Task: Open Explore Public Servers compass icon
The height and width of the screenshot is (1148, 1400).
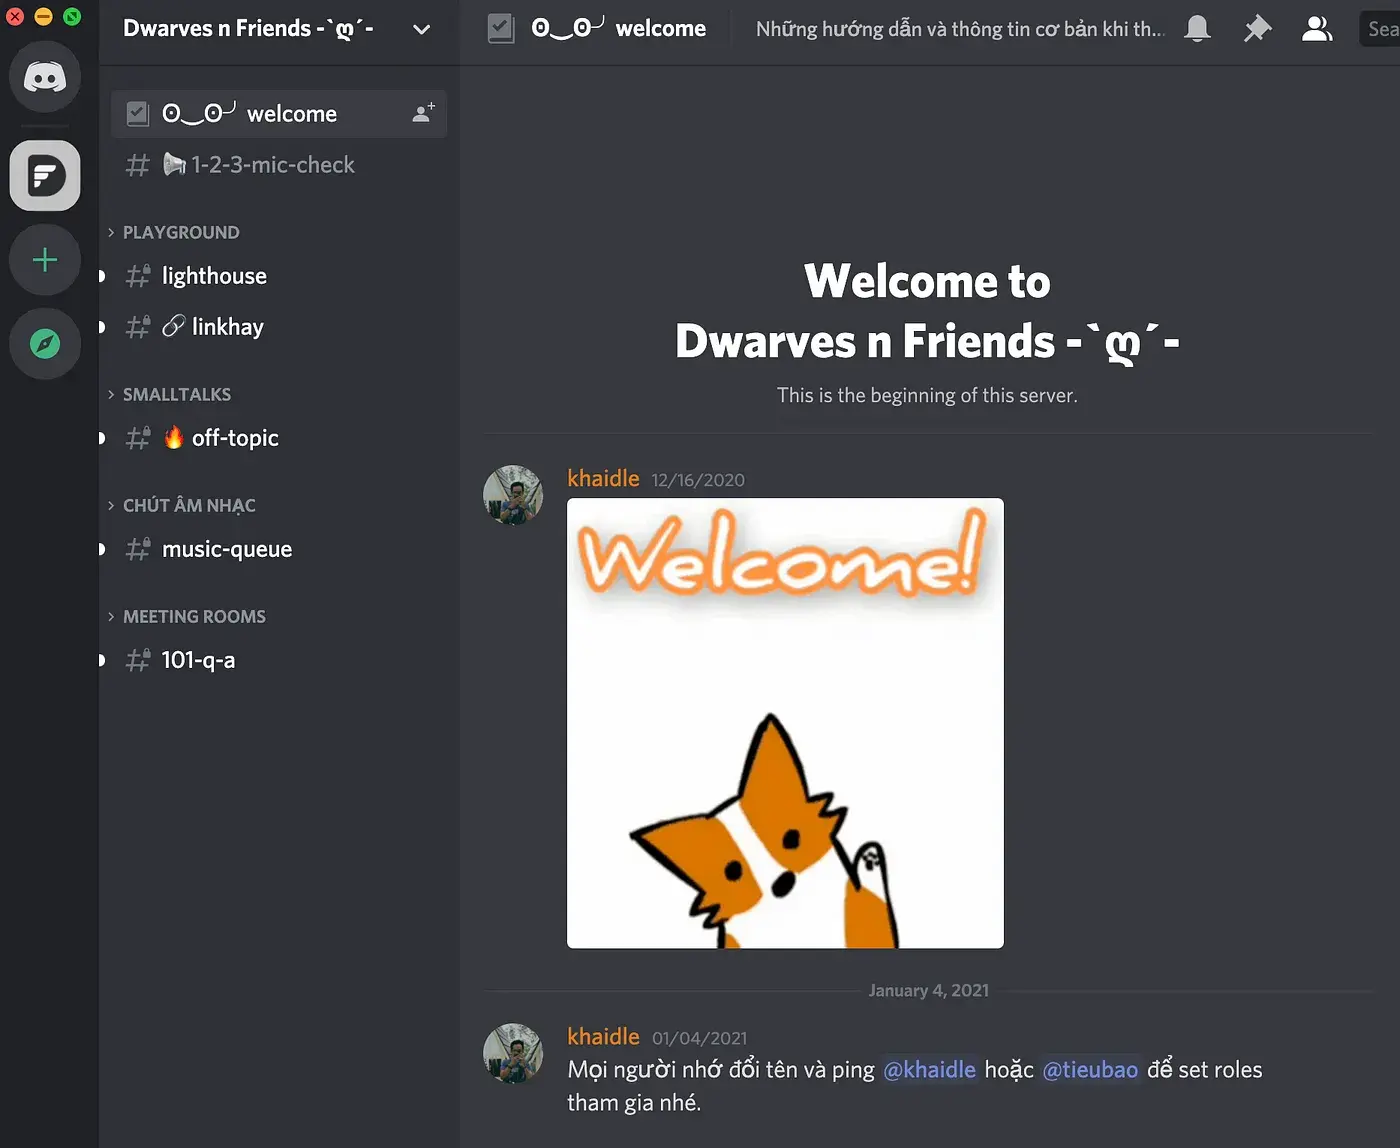Action: click(x=45, y=344)
